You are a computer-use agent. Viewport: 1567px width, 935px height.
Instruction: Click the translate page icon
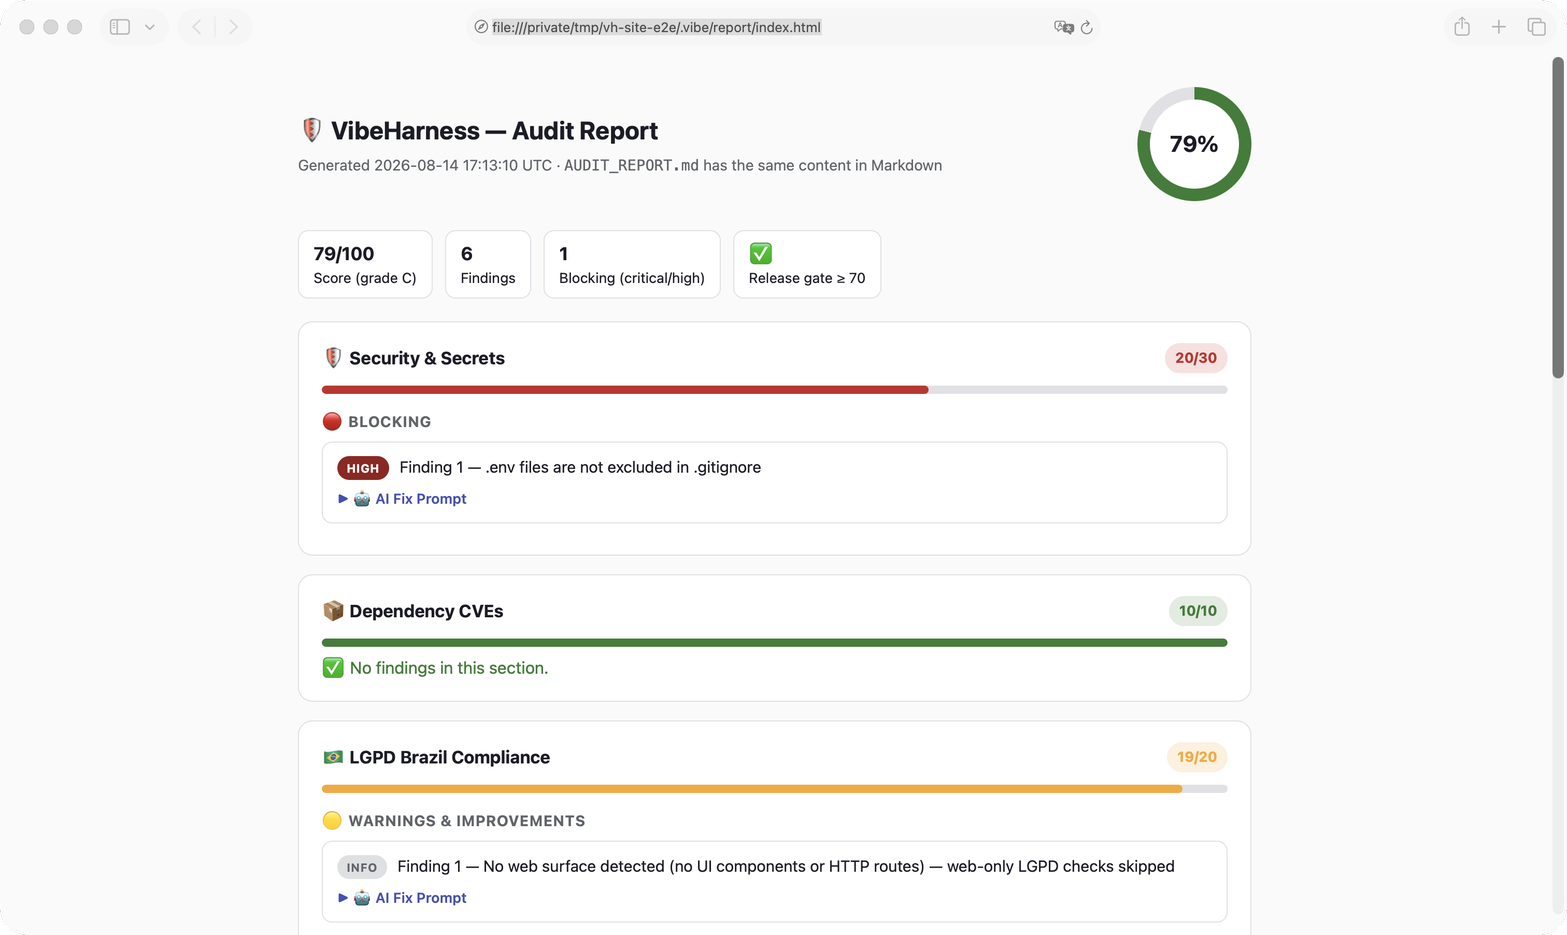click(x=1063, y=27)
